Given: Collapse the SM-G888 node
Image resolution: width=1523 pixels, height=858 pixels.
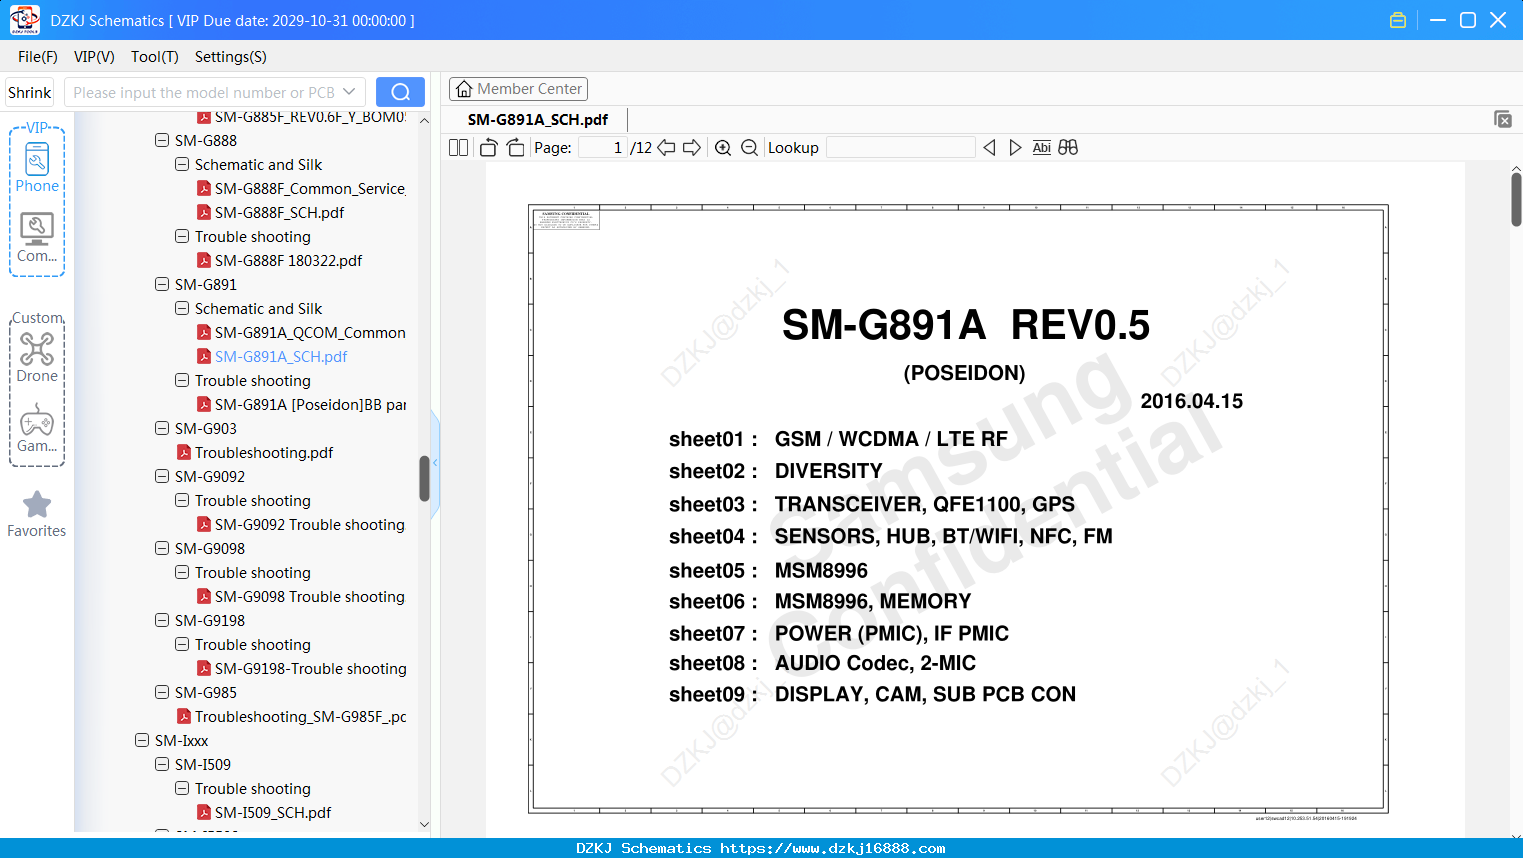Looking at the screenshot, I should coord(162,140).
